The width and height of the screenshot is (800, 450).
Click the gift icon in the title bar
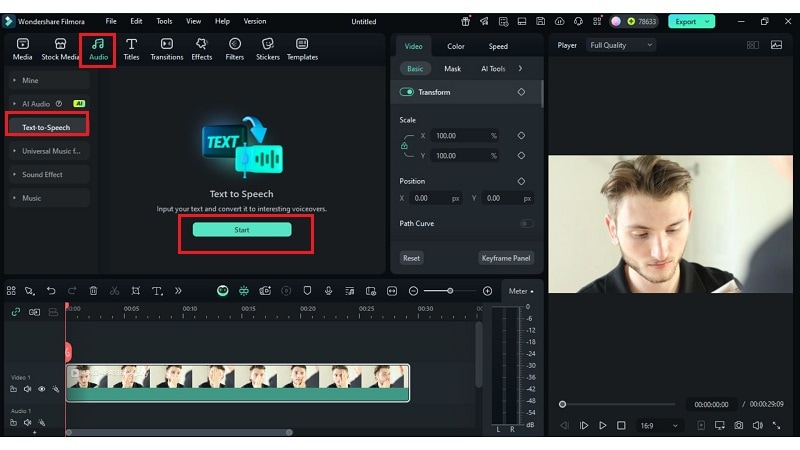tap(465, 21)
